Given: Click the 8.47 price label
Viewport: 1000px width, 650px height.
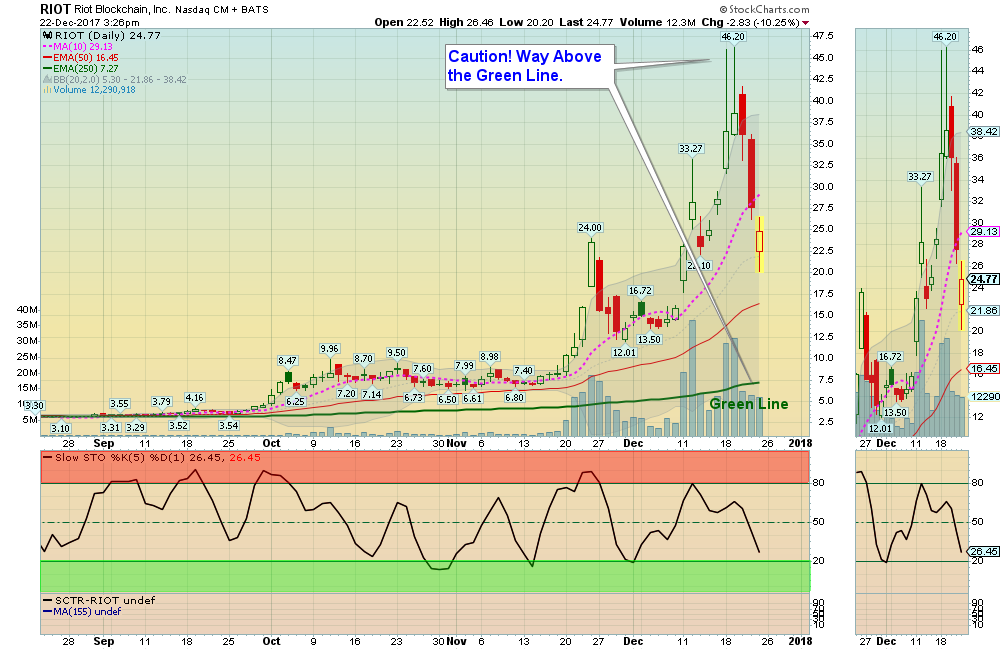Looking at the screenshot, I should (288, 360).
